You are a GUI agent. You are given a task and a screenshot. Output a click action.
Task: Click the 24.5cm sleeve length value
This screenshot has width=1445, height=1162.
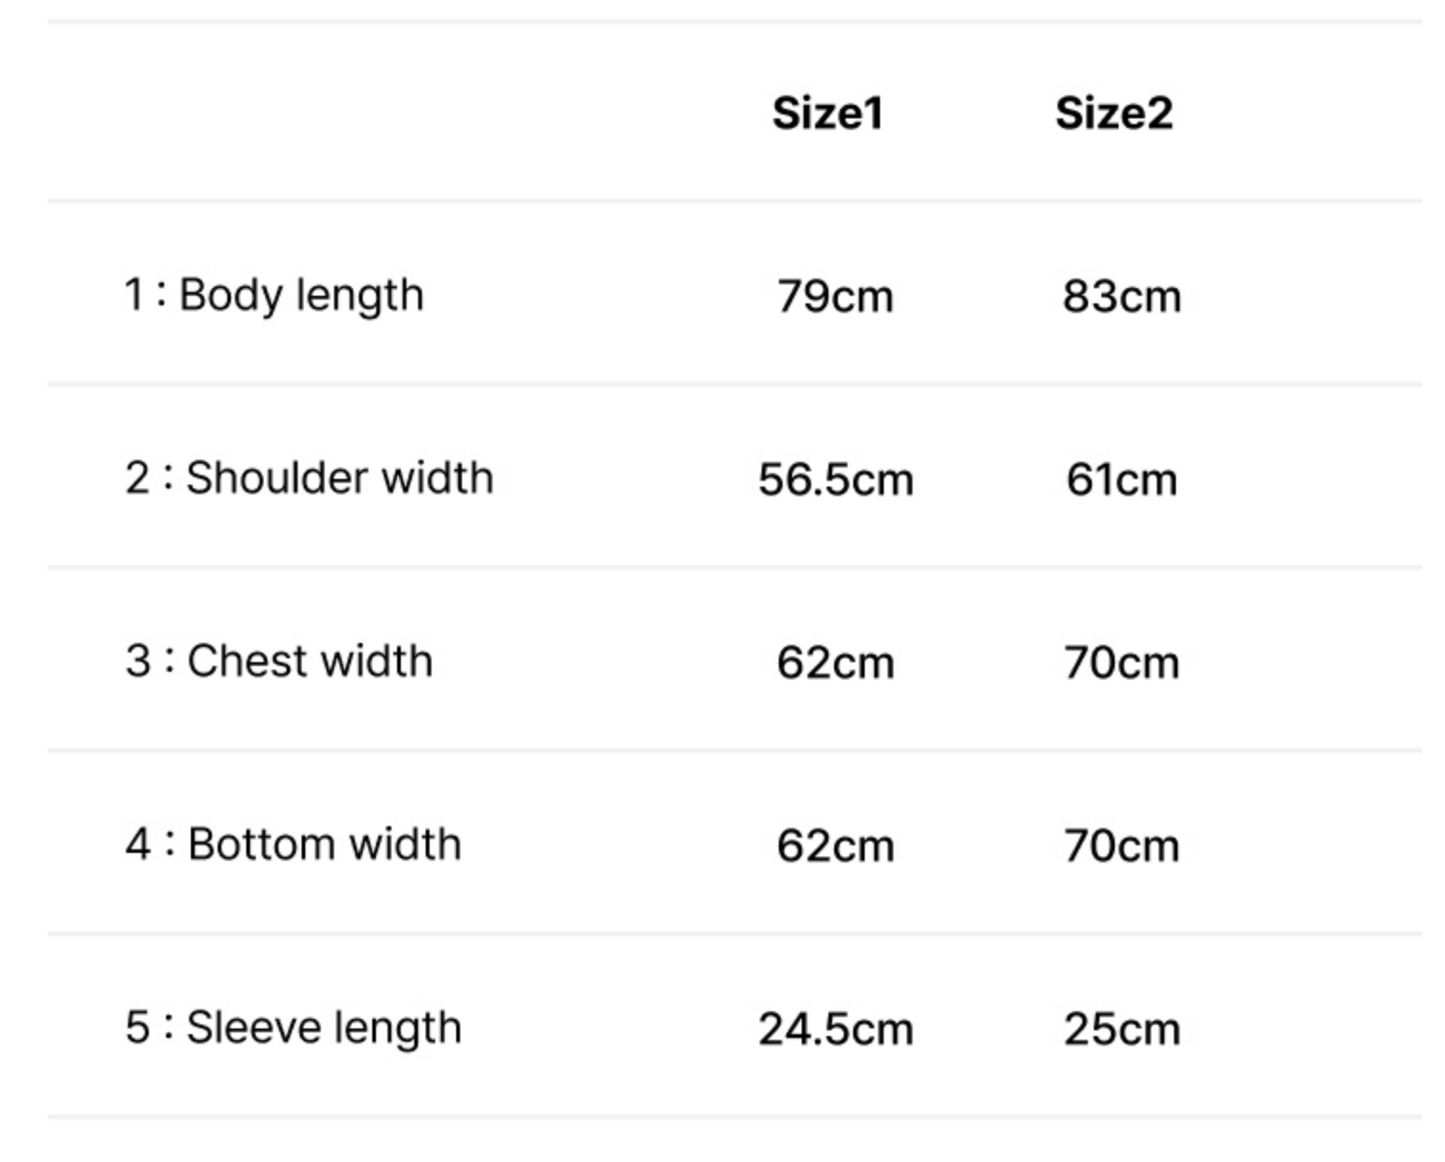click(835, 1029)
